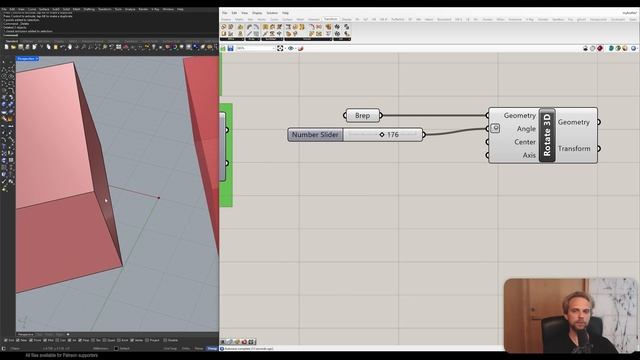This screenshot has width=640, height=360.
Task: Select the Transform tab in Grasshopper ribbon
Action: click(x=330, y=19)
